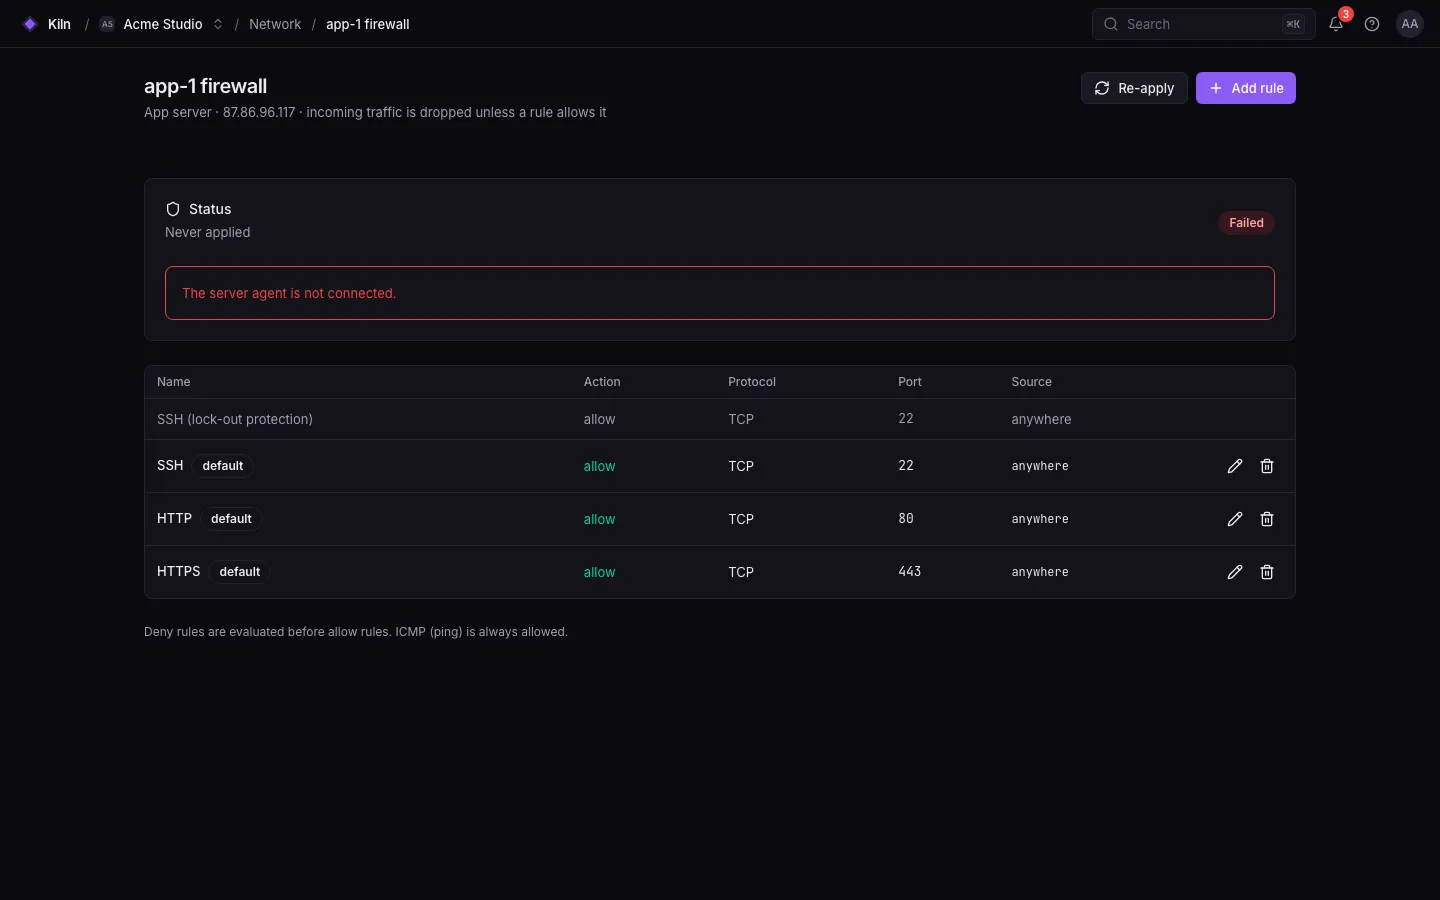Click the app-1 firewall page heading
The height and width of the screenshot is (900, 1440).
pyautogui.click(x=205, y=86)
